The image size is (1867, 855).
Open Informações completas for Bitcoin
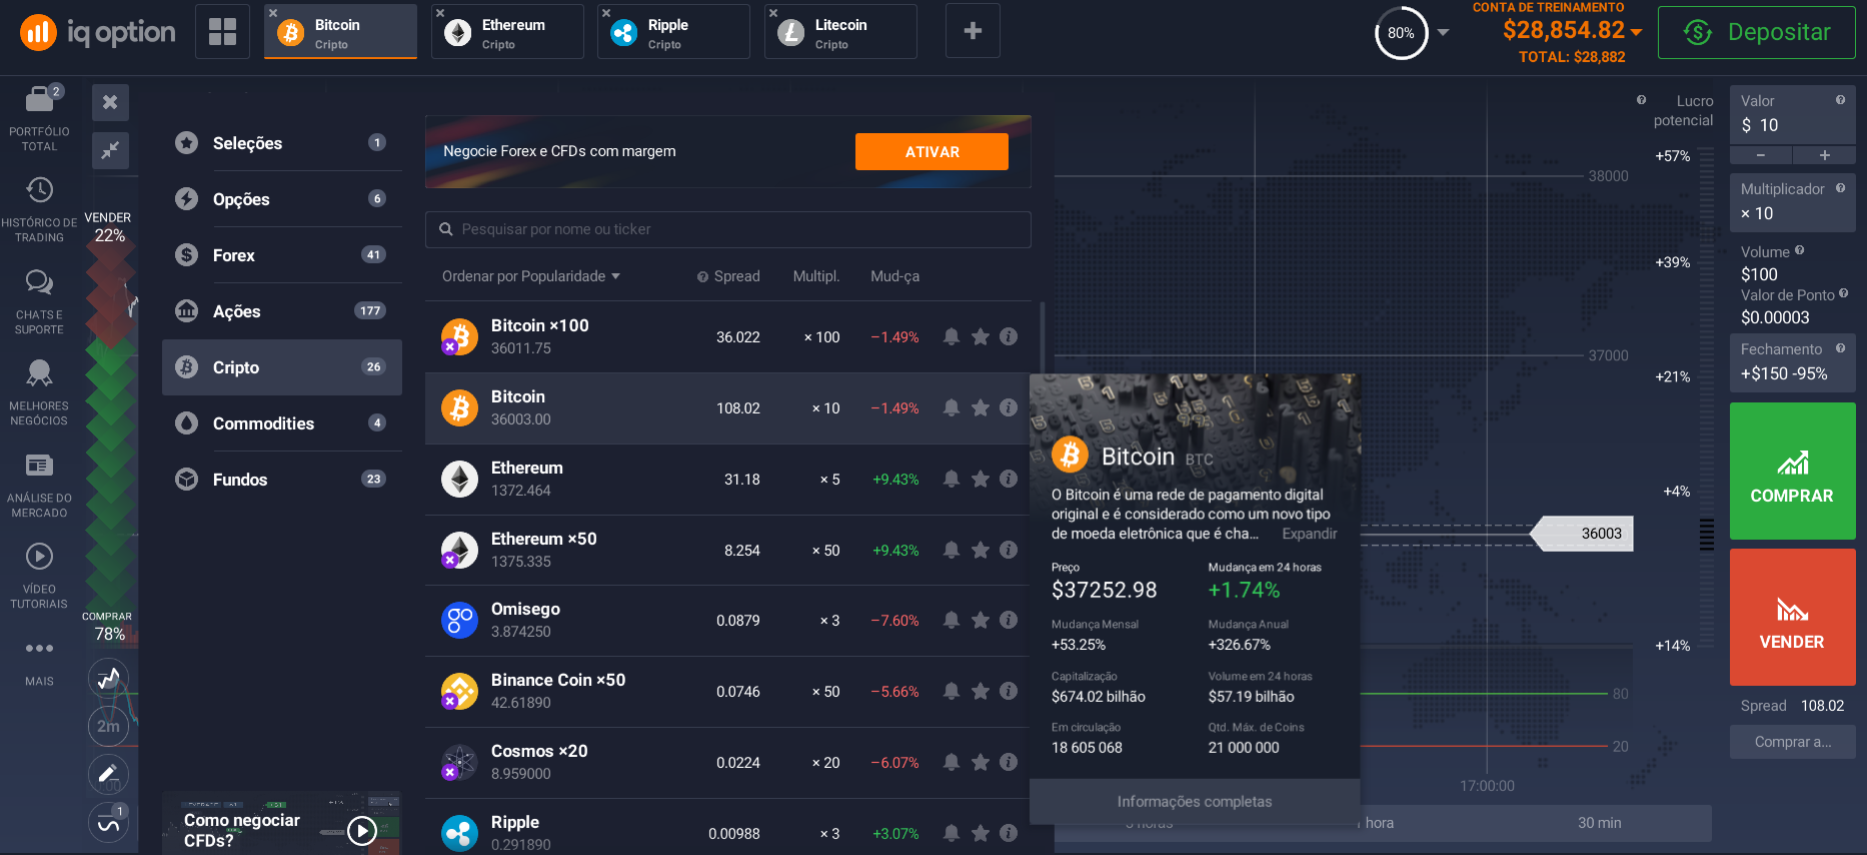[1194, 801]
